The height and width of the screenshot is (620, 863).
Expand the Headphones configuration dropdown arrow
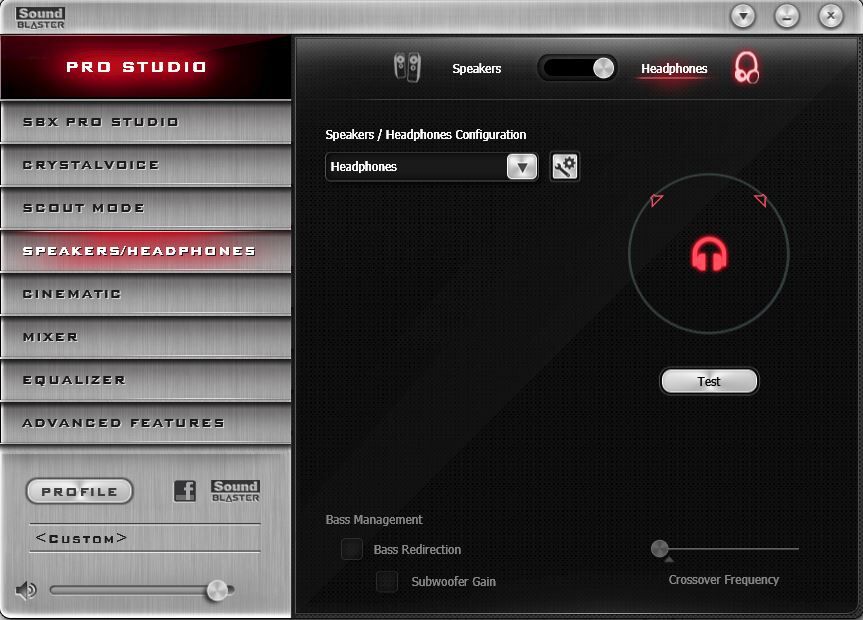click(x=522, y=167)
